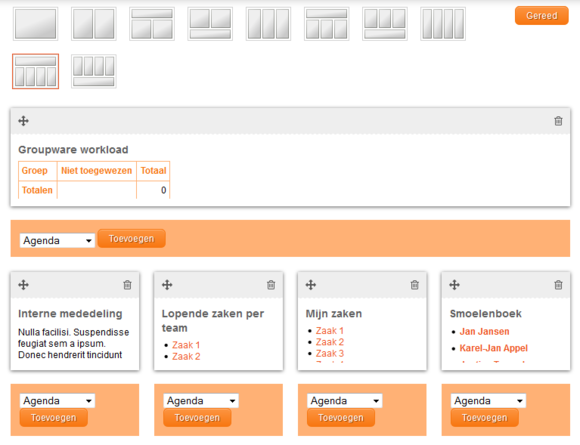This screenshot has width=580, height=445.
Task: Open Zaak 2 link under Mijn zaken
Action: click(330, 342)
